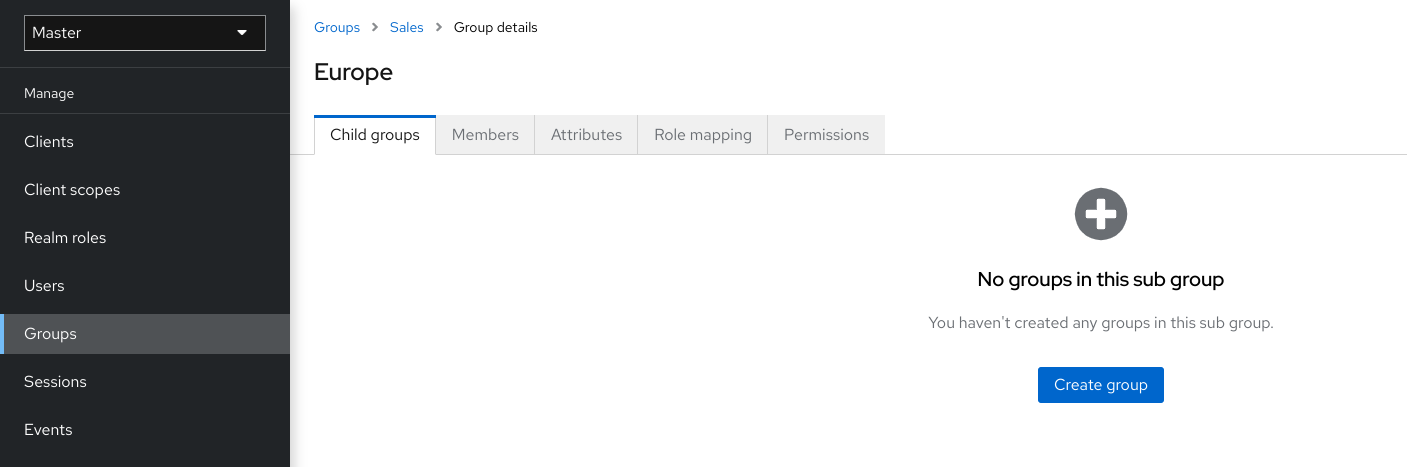Open Client scopes in the sidebar
The image size is (1407, 467).
(x=72, y=190)
